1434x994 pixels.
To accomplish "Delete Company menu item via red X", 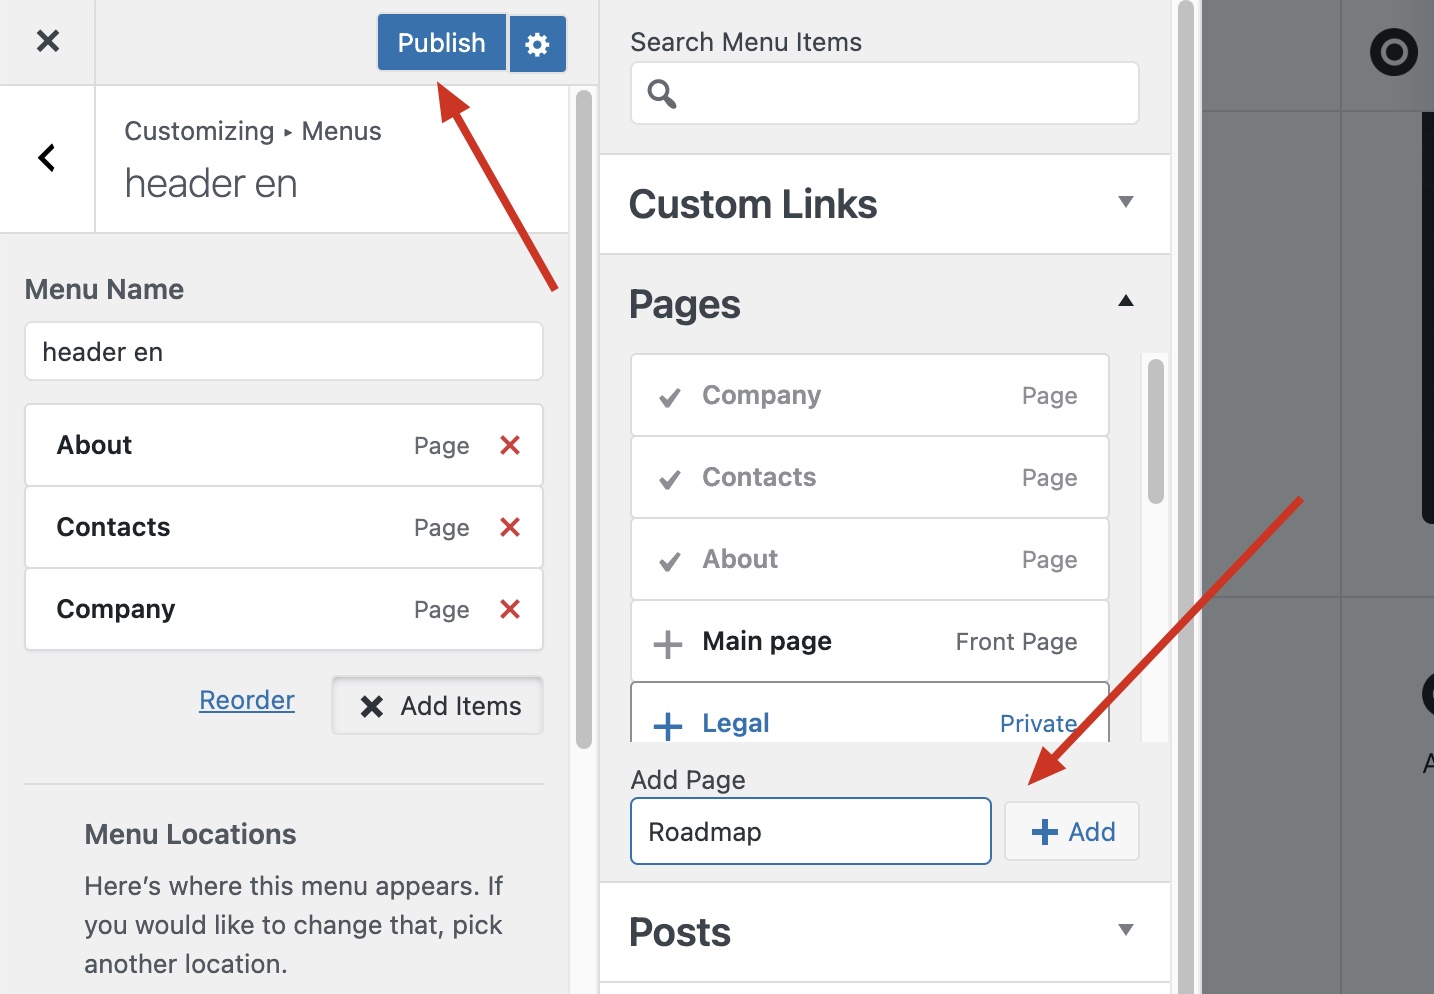I will [x=509, y=609].
